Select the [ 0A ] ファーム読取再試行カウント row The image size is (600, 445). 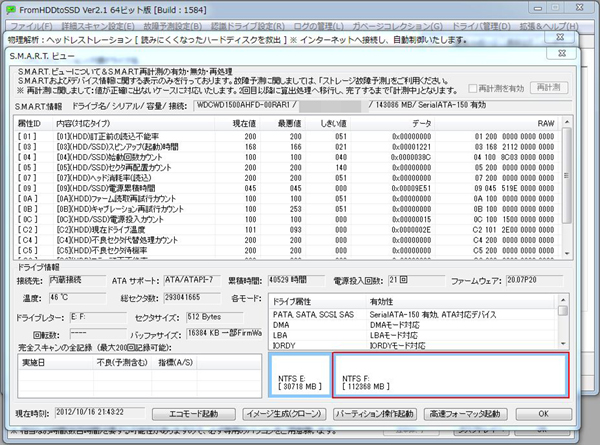coord(288,199)
